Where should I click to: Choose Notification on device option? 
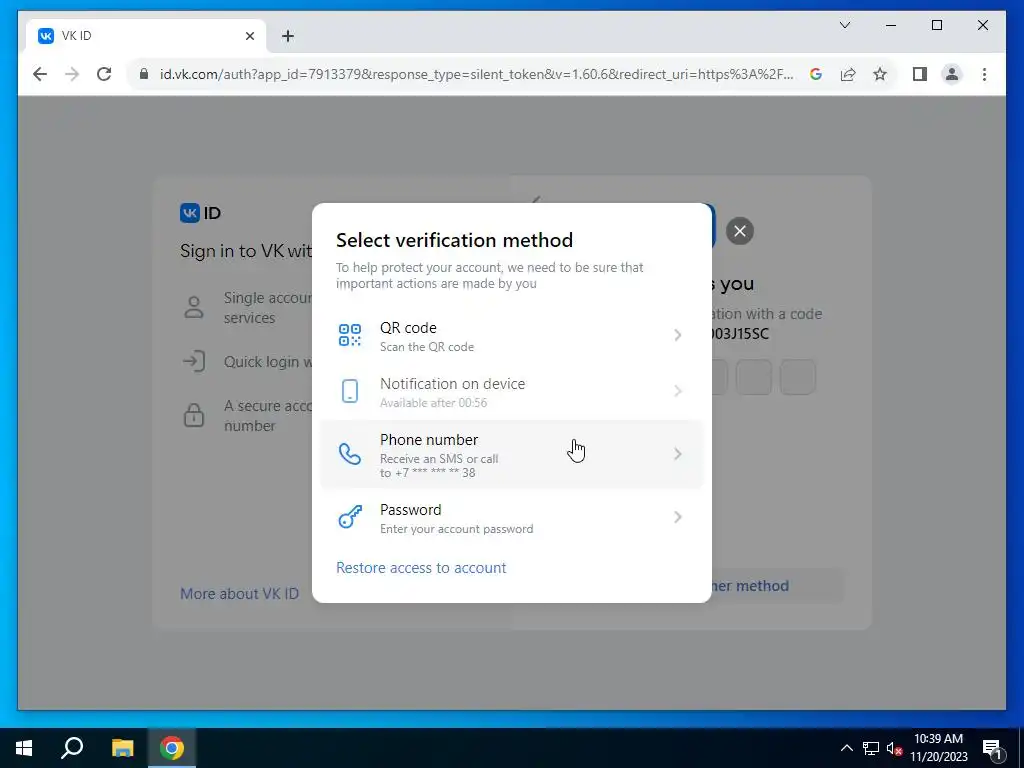click(x=511, y=392)
